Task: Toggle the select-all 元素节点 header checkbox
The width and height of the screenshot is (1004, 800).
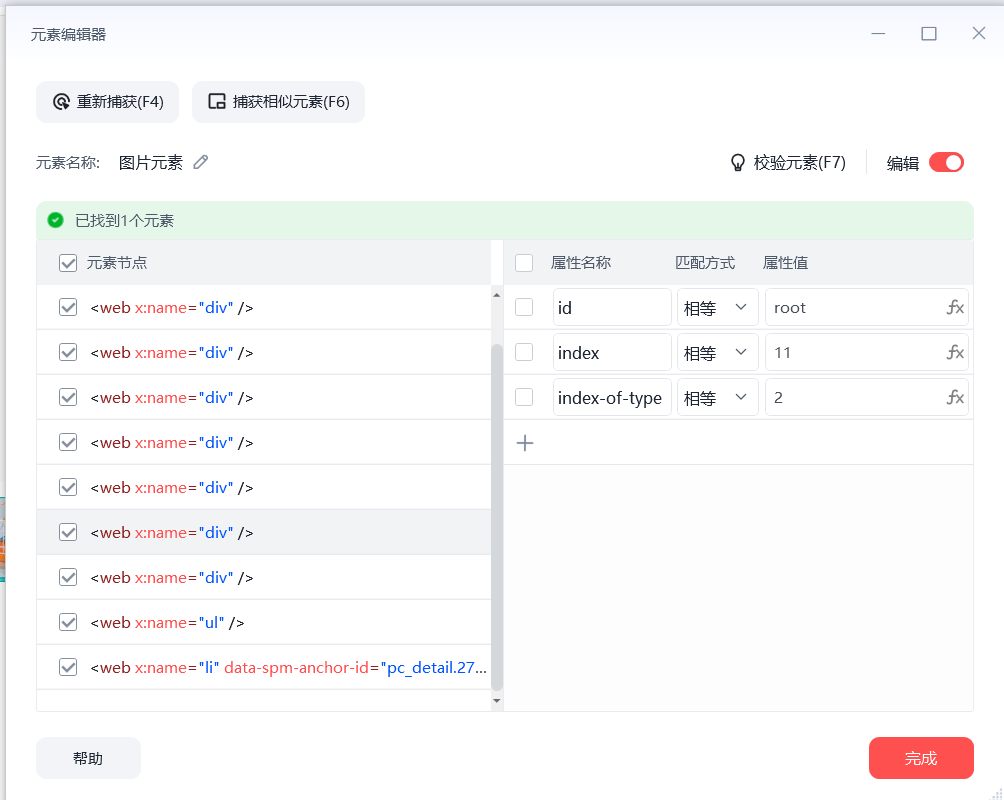Action: pos(68,263)
